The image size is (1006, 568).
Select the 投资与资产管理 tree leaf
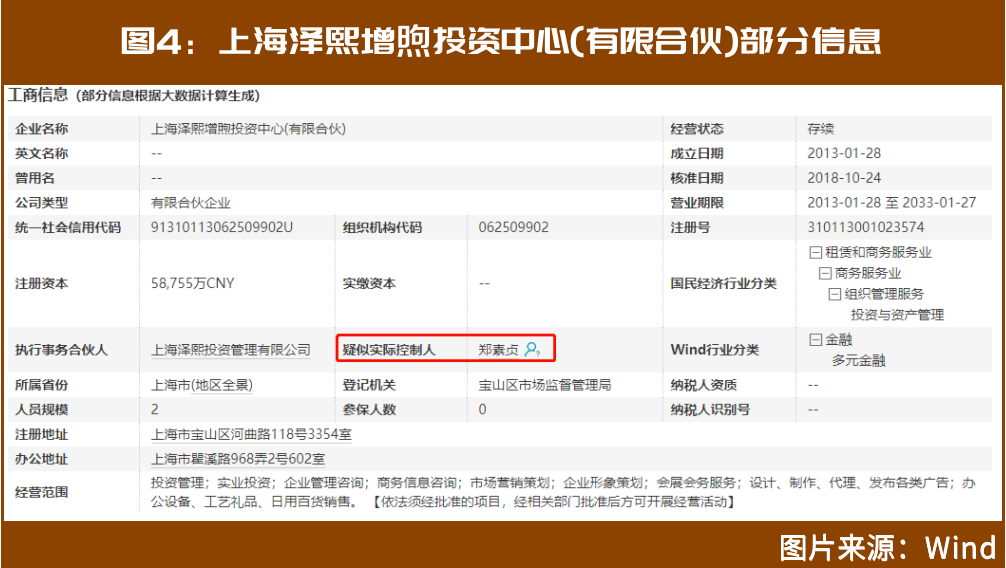[x=898, y=315]
